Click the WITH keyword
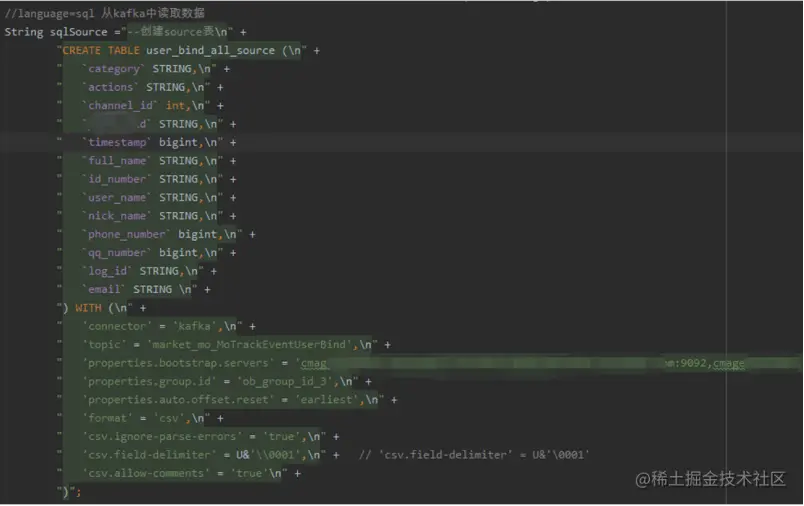The image size is (804, 506). click(88, 308)
